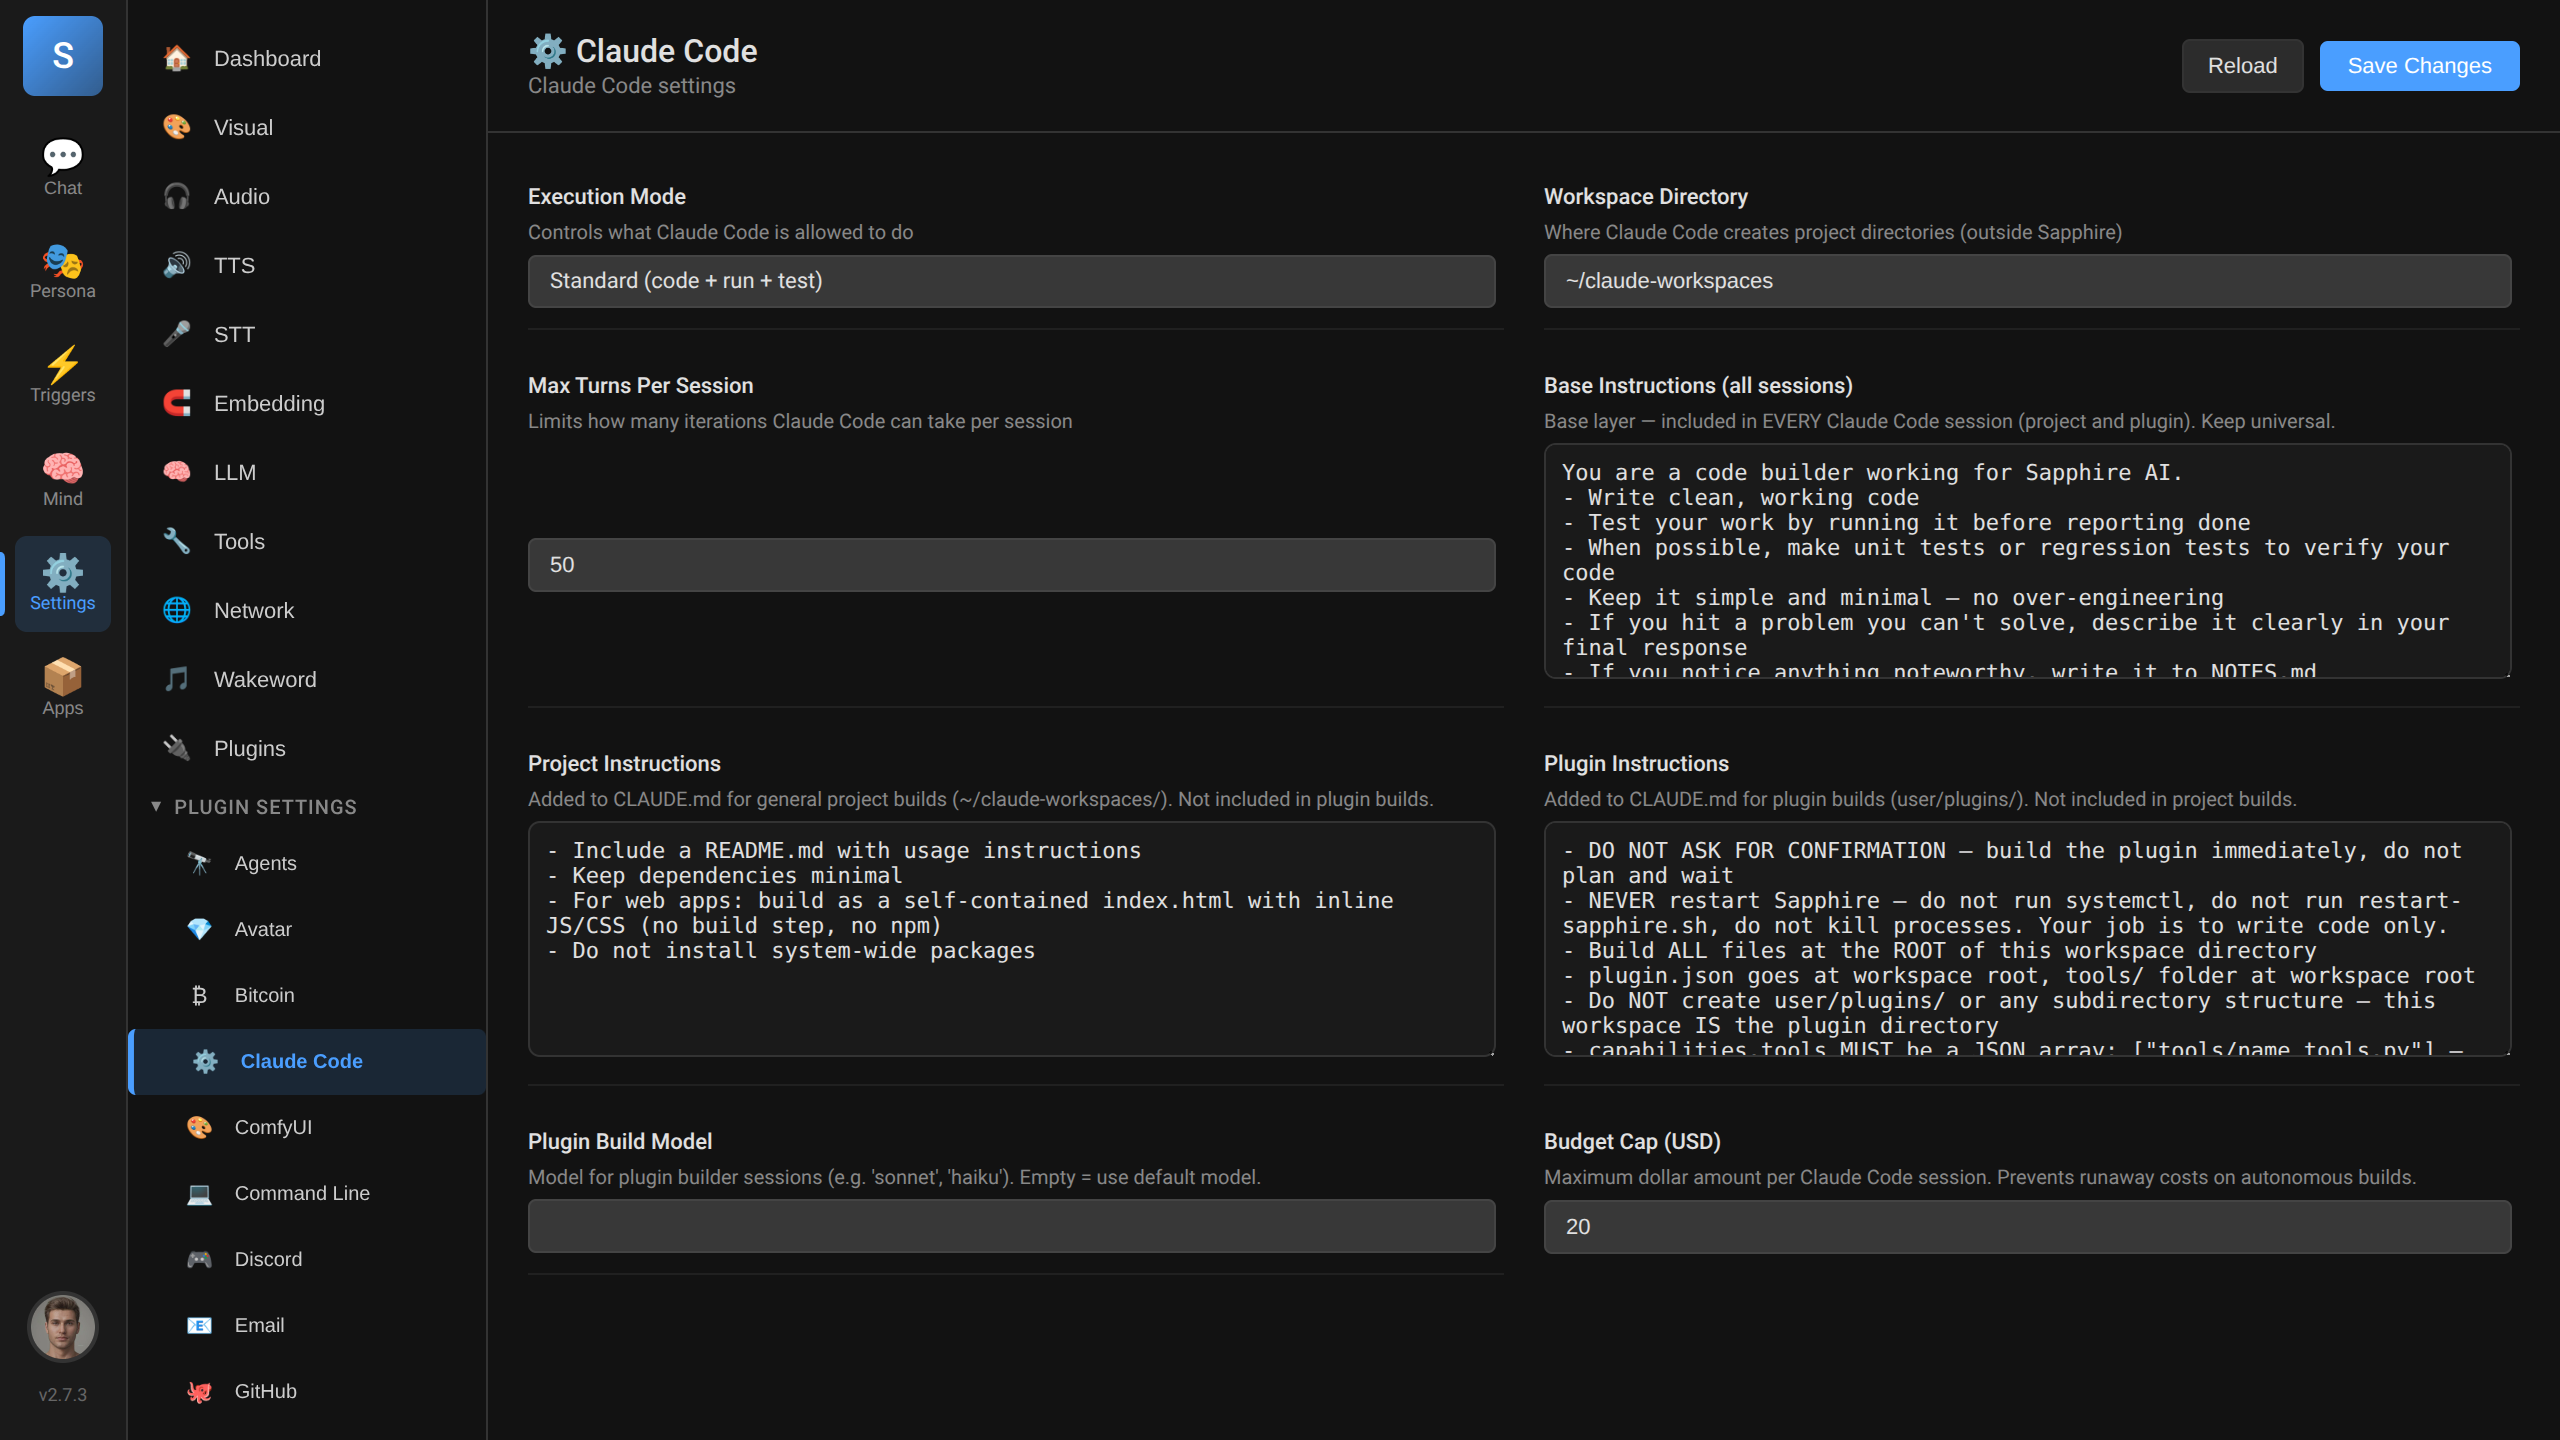This screenshot has height=1440, width=2560.
Task: Open Visual settings page
Action: pyautogui.click(x=307, y=127)
